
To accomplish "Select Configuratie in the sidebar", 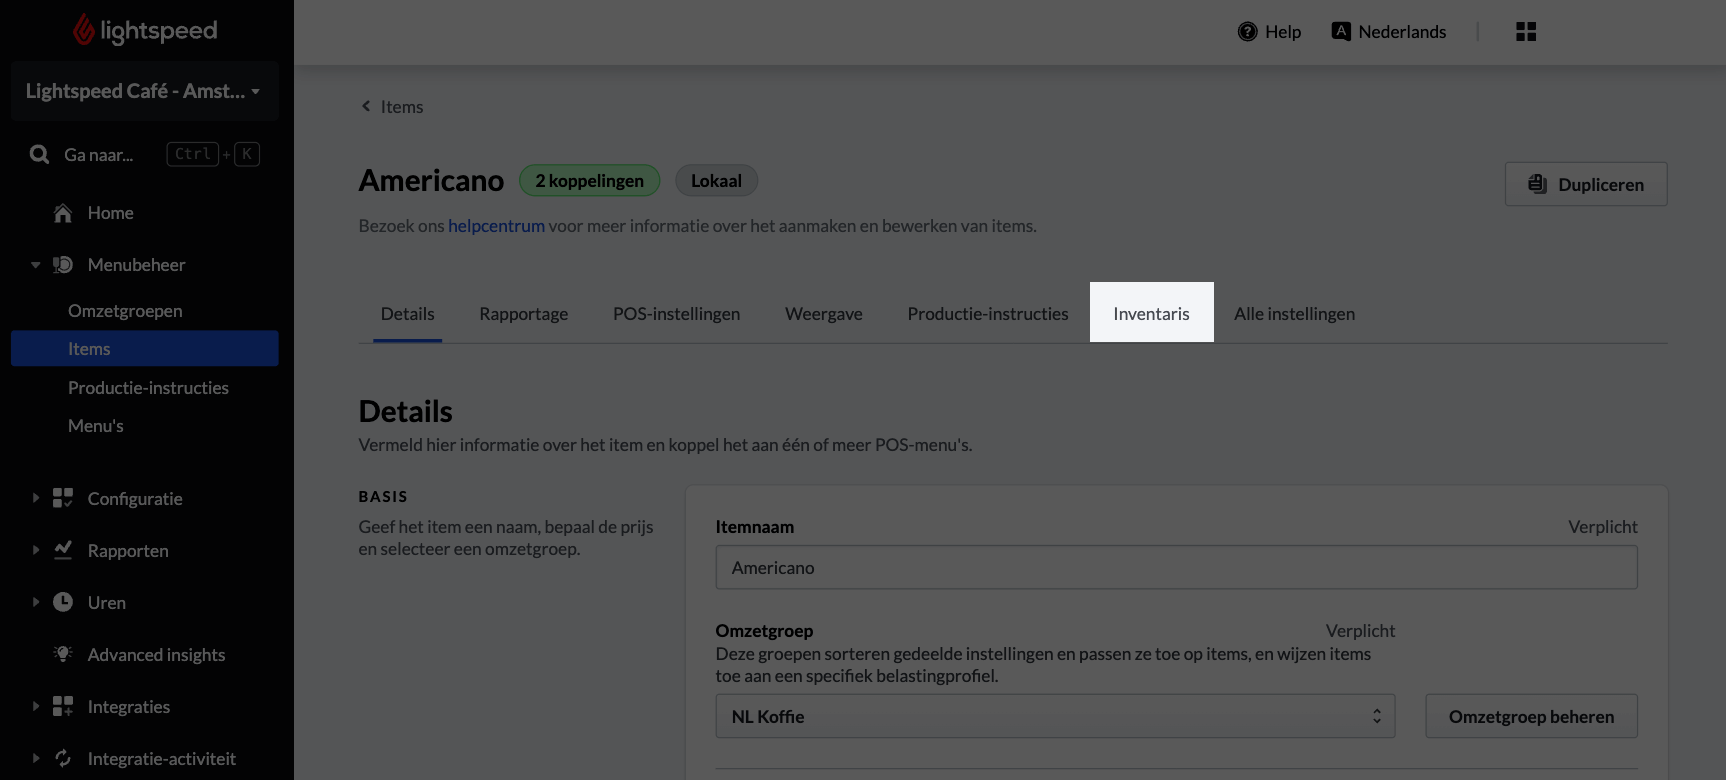I will tap(135, 499).
